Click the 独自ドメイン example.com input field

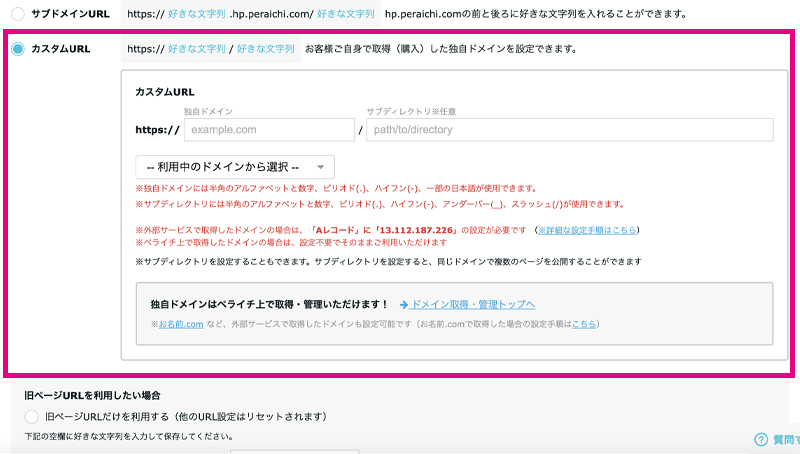click(x=267, y=130)
